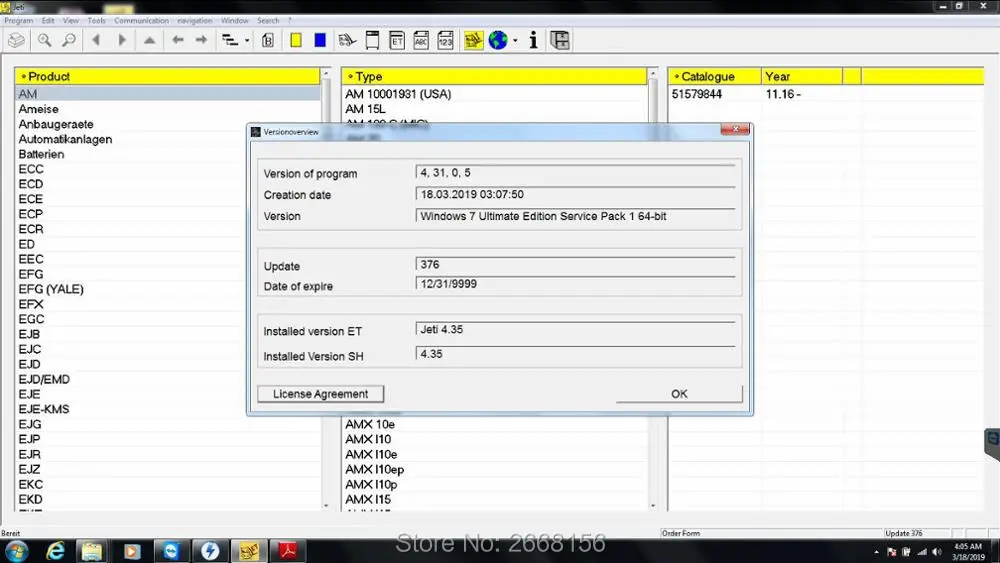Click the window layout icon
Image resolution: width=1000 pixels, height=563 pixels.
pos(560,41)
